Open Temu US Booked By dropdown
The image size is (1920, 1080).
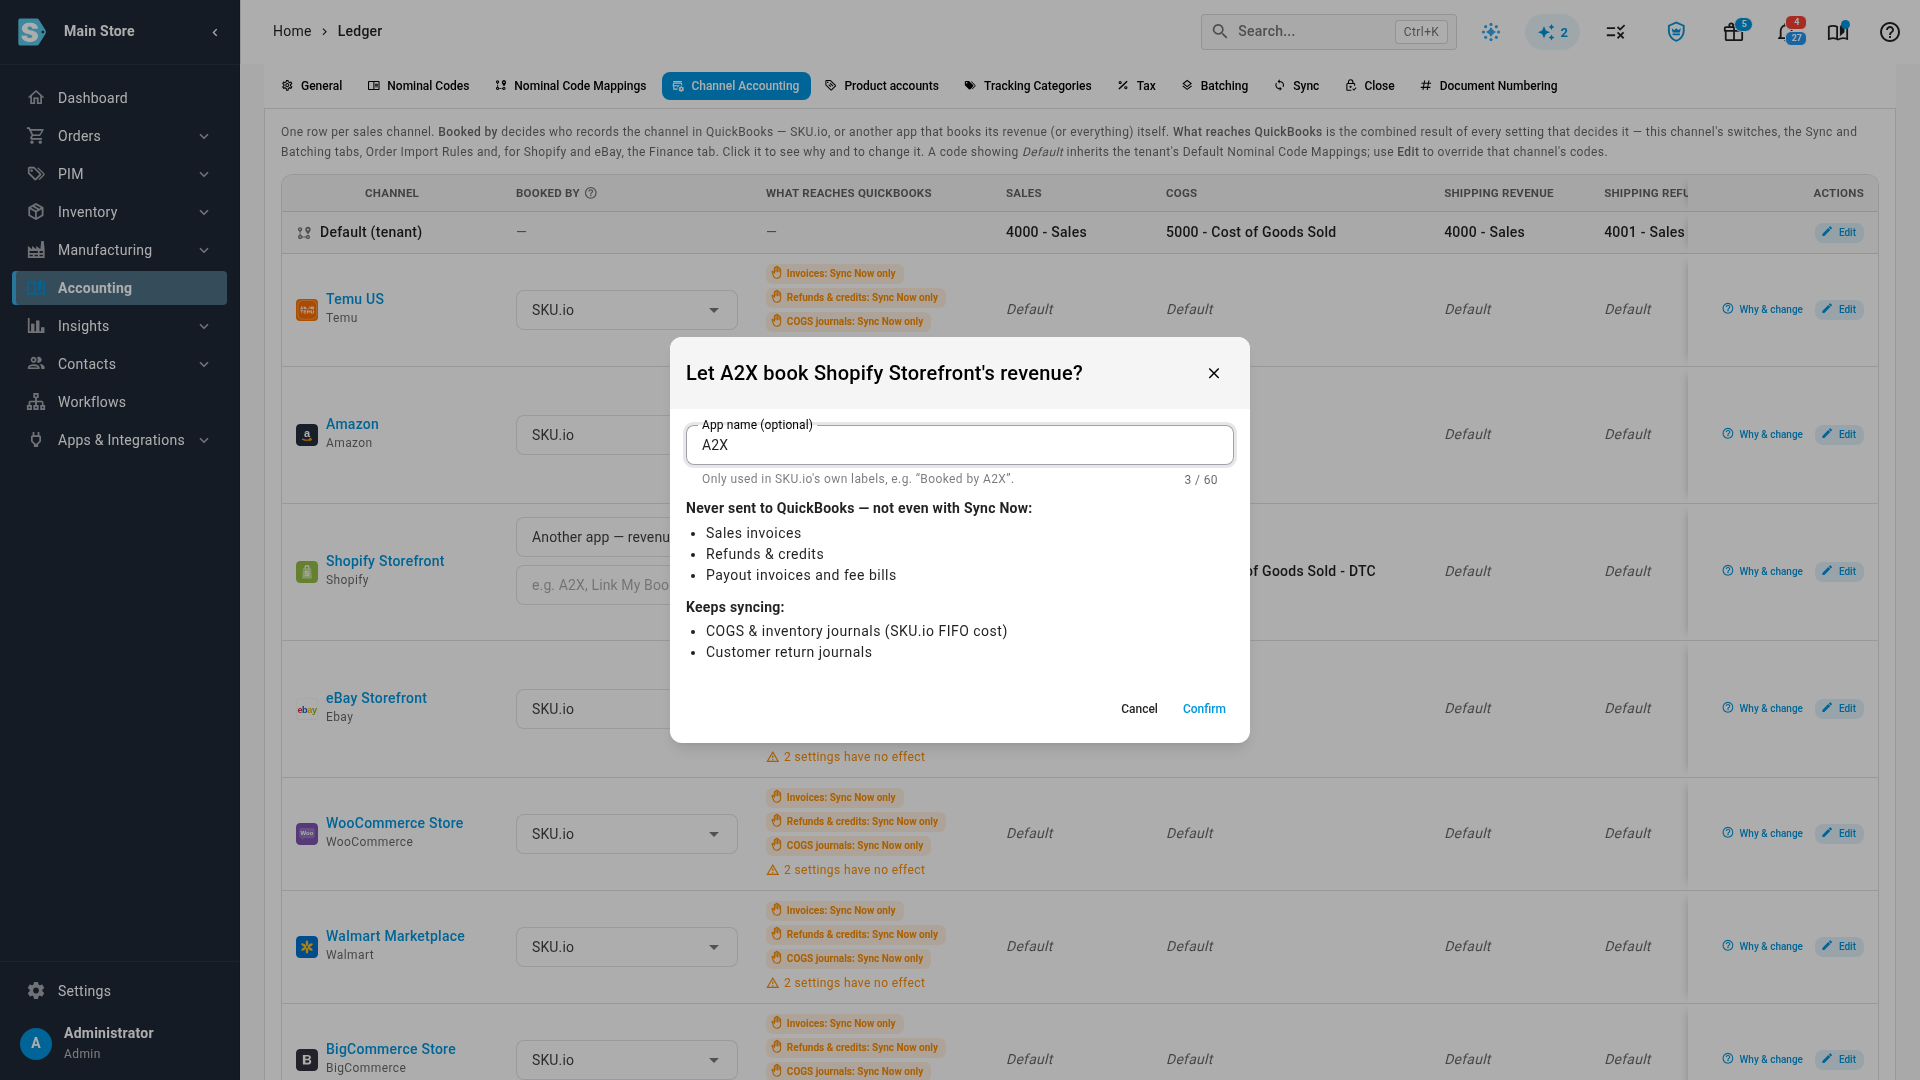(x=627, y=310)
